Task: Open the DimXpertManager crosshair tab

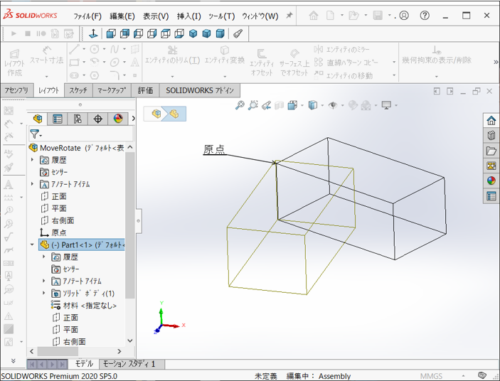Action: coord(98,119)
